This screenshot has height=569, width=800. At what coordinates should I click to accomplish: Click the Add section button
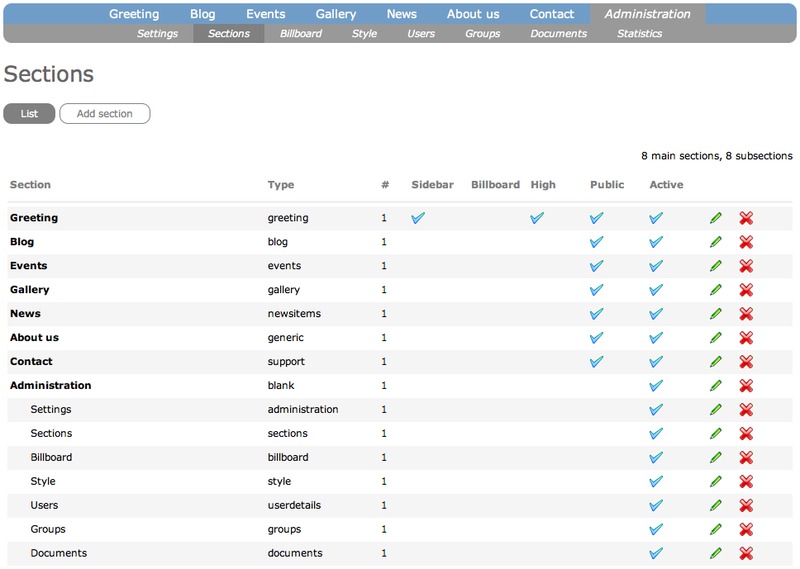click(105, 114)
